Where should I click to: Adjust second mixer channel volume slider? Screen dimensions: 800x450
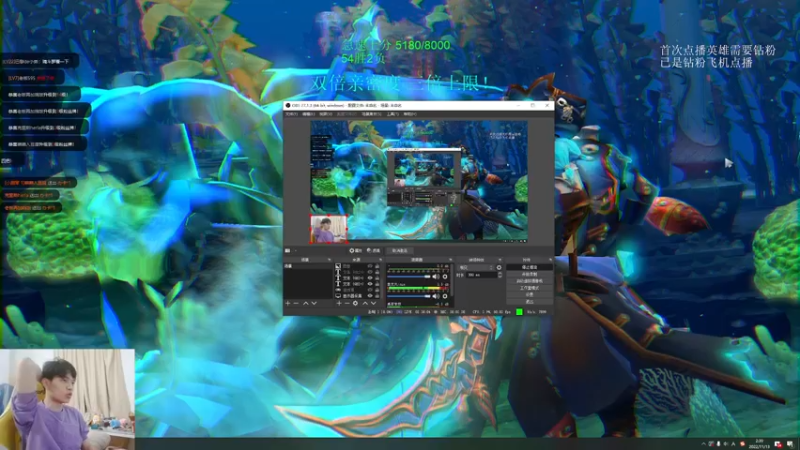(409, 296)
